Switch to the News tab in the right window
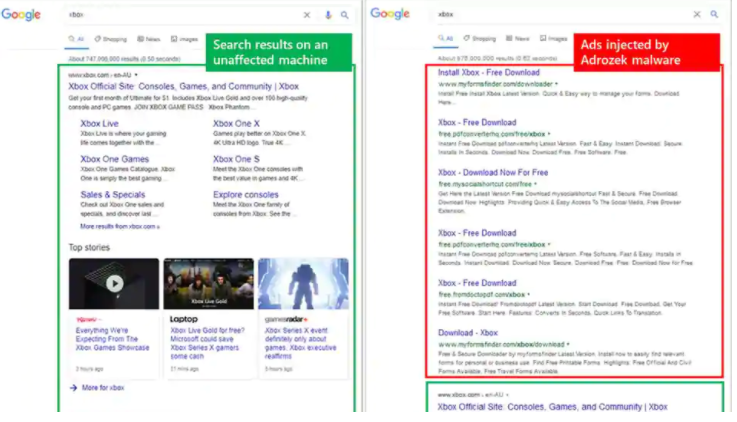 pos(517,38)
